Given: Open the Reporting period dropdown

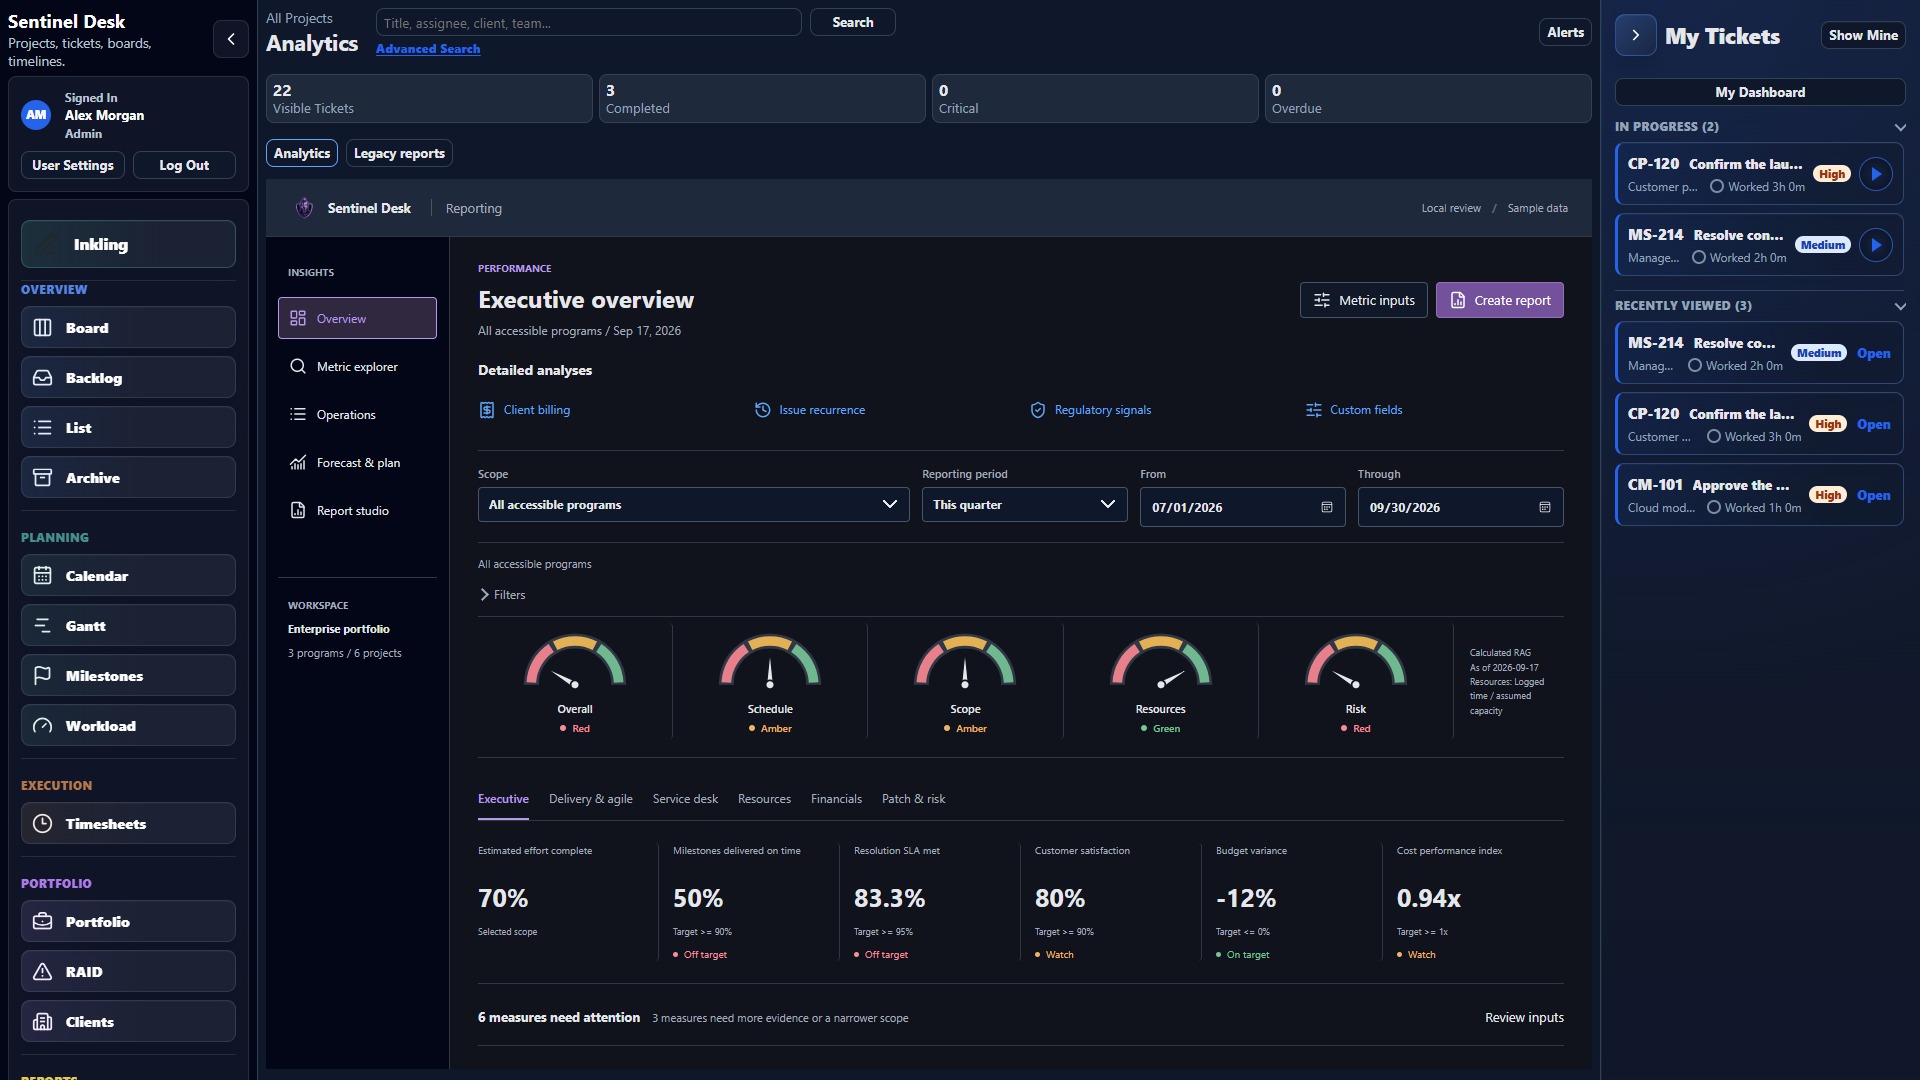Looking at the screenshot, I should 1024,505.
